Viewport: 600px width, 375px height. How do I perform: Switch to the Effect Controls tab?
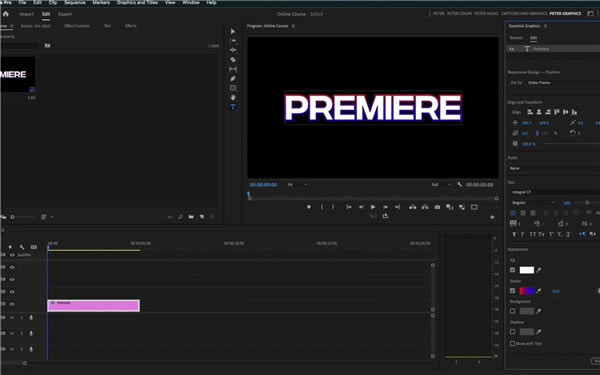[x=77, y=26]
